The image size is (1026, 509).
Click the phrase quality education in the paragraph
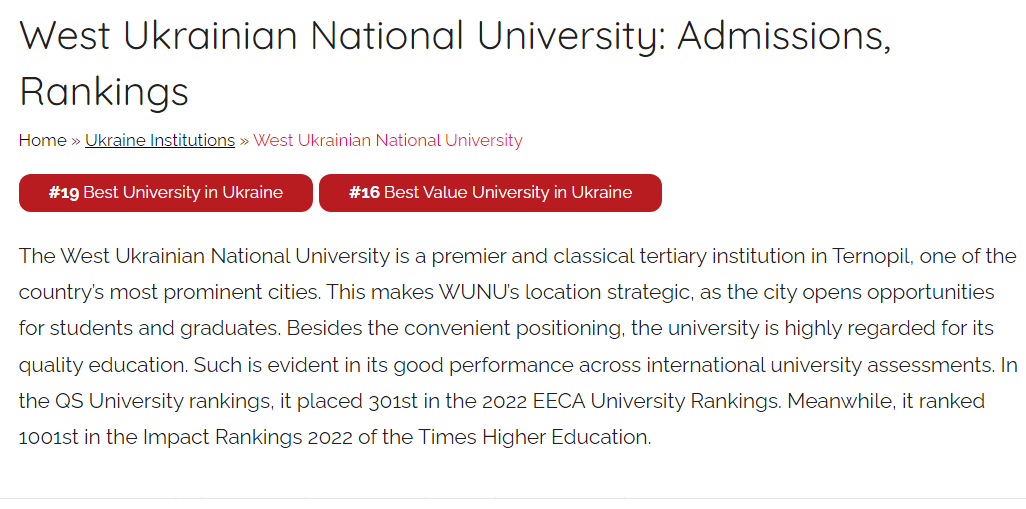[x=103, y=364]
